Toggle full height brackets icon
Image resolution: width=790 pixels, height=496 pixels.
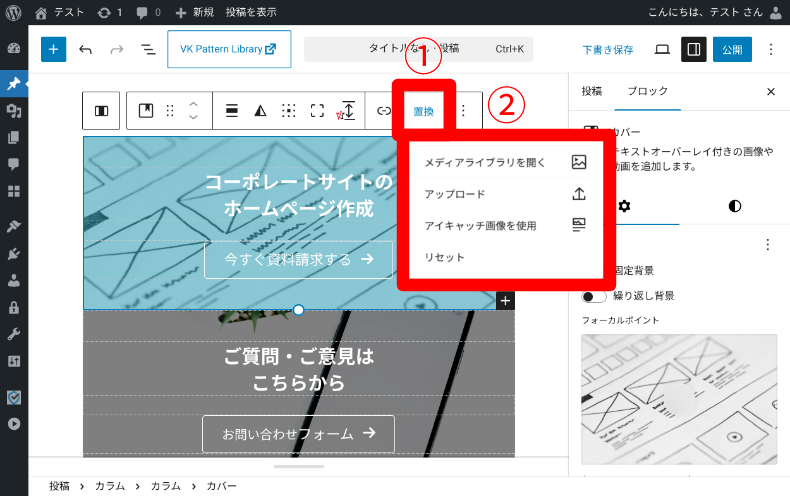(317, 110)
